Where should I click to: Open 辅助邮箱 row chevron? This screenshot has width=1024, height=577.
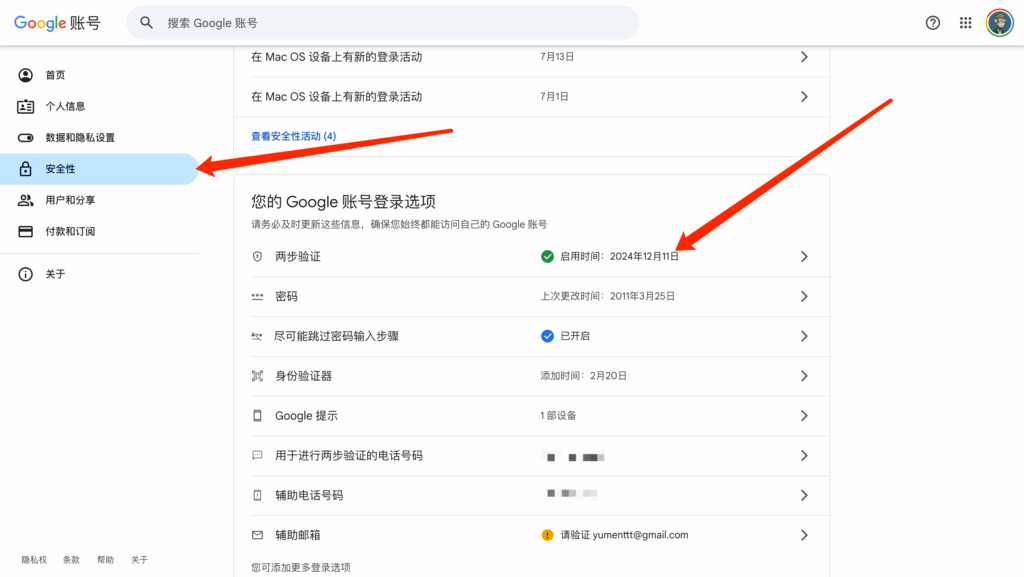click(804, 535)
